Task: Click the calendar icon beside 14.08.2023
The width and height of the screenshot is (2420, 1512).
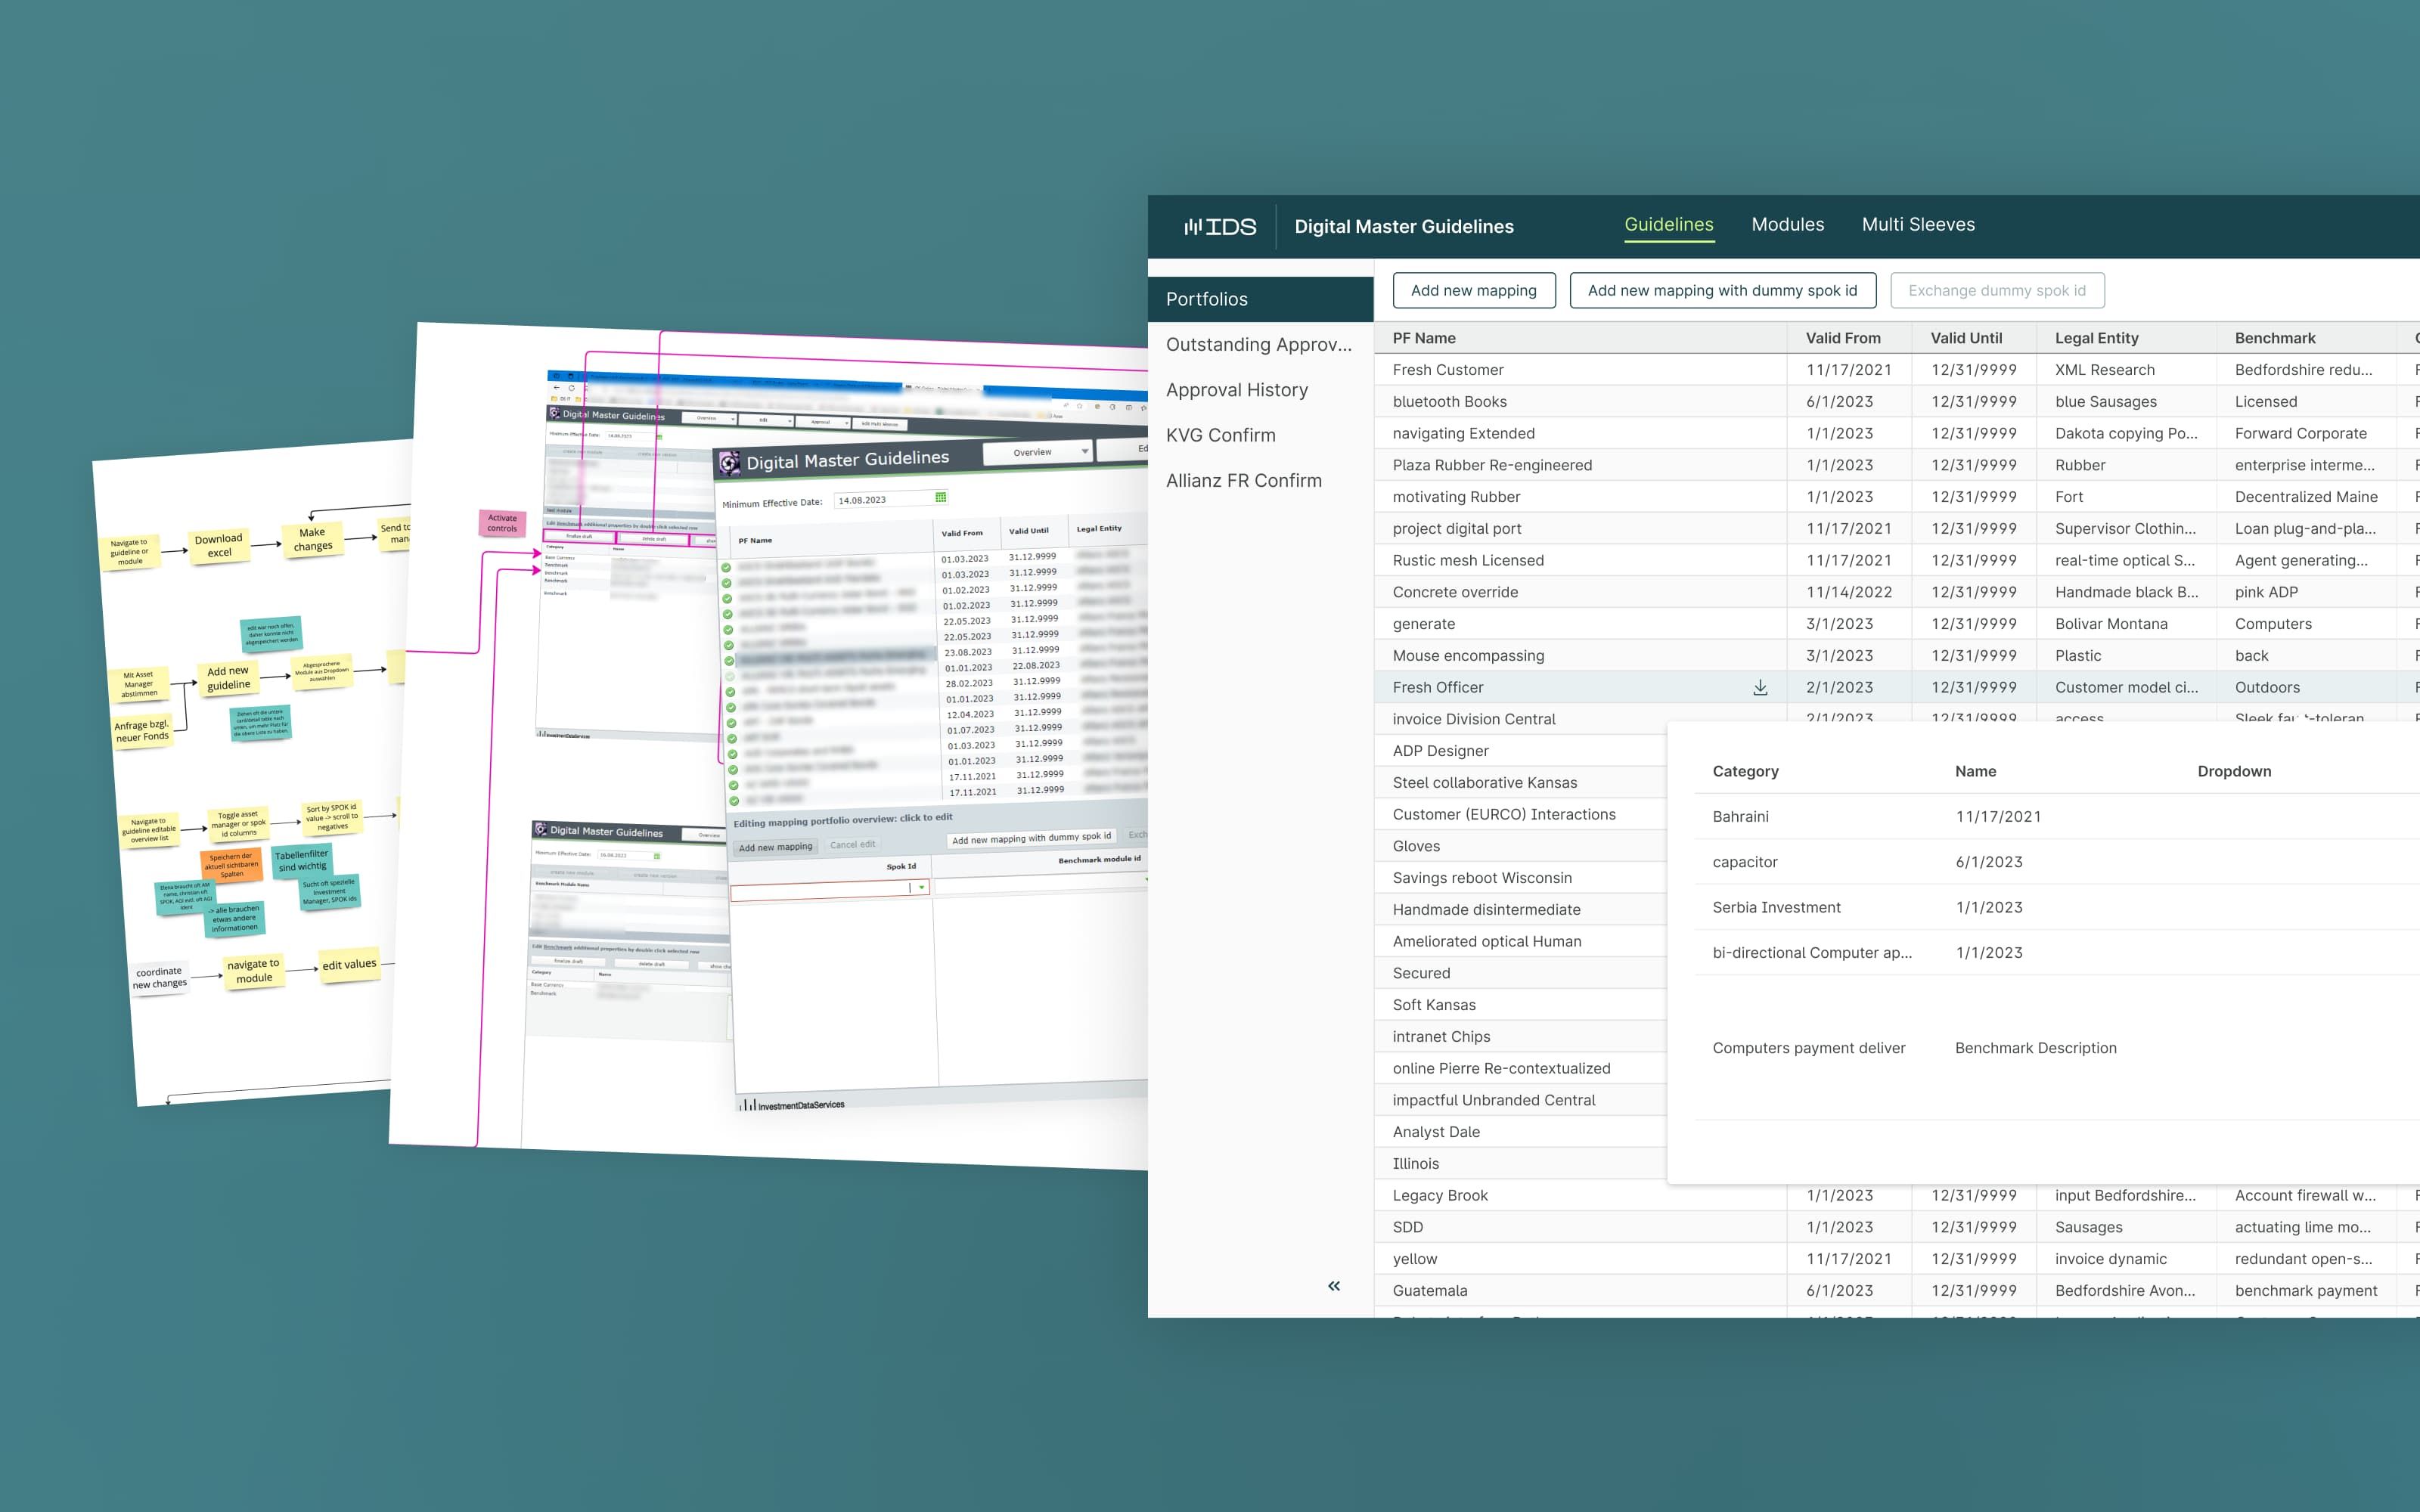Action: click(941, 497)
